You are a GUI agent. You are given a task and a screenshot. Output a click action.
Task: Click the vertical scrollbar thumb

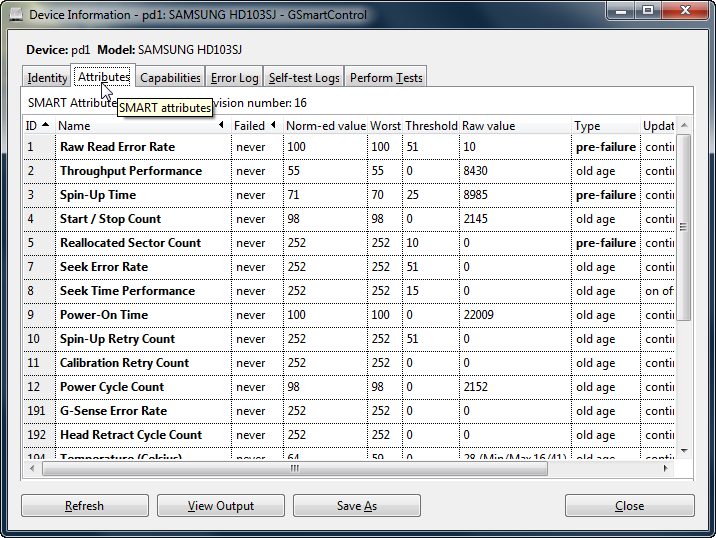click(684, 227)
